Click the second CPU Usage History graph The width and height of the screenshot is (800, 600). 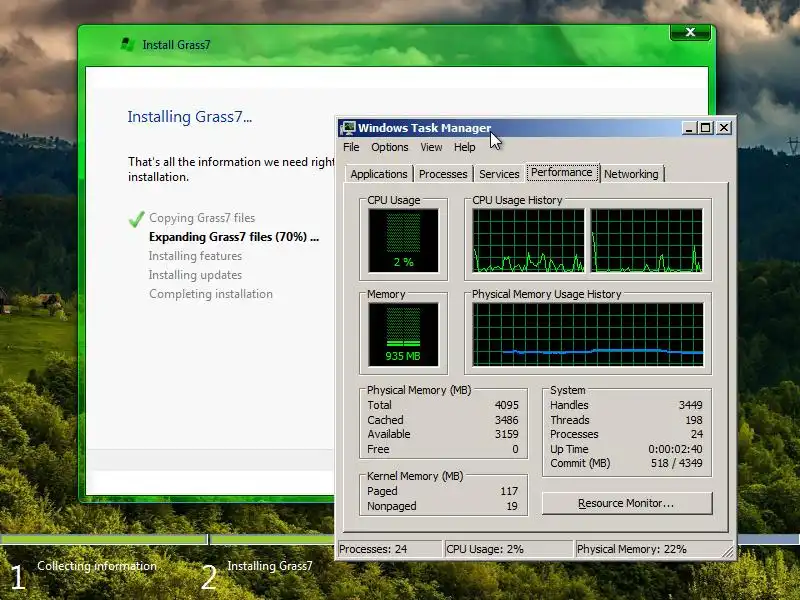pos(646,240)
